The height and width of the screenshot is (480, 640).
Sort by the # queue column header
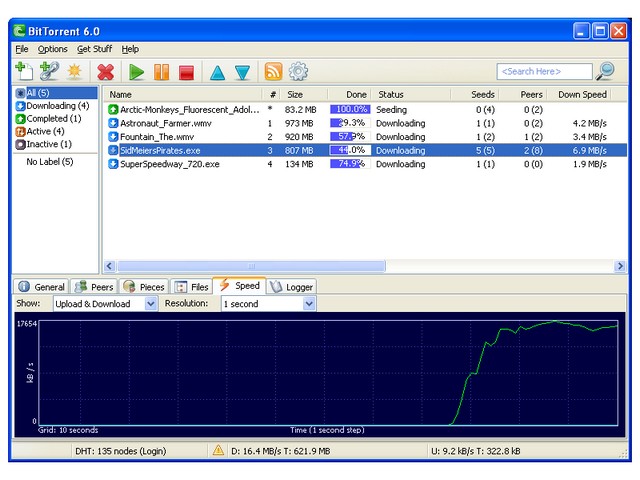pyautogui.click(x=272, y=95)
